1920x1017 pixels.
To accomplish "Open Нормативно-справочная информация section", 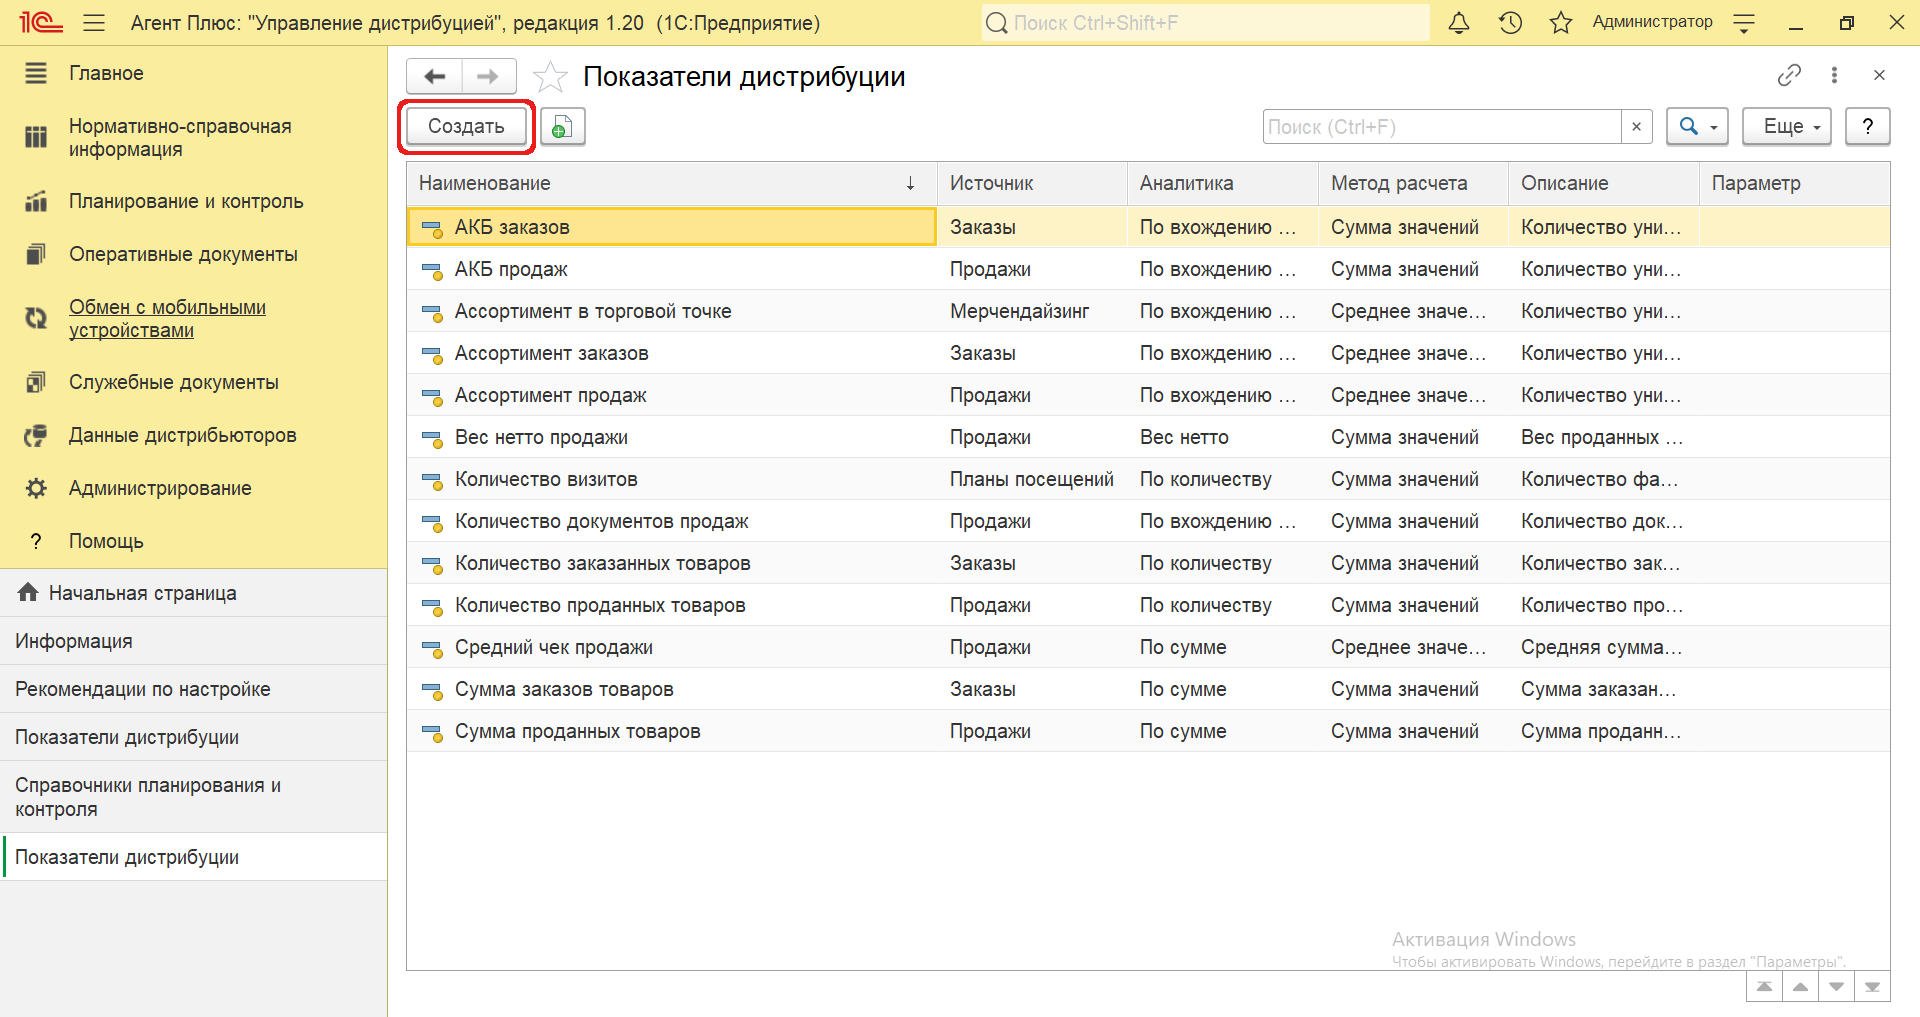I will point(193,138).
